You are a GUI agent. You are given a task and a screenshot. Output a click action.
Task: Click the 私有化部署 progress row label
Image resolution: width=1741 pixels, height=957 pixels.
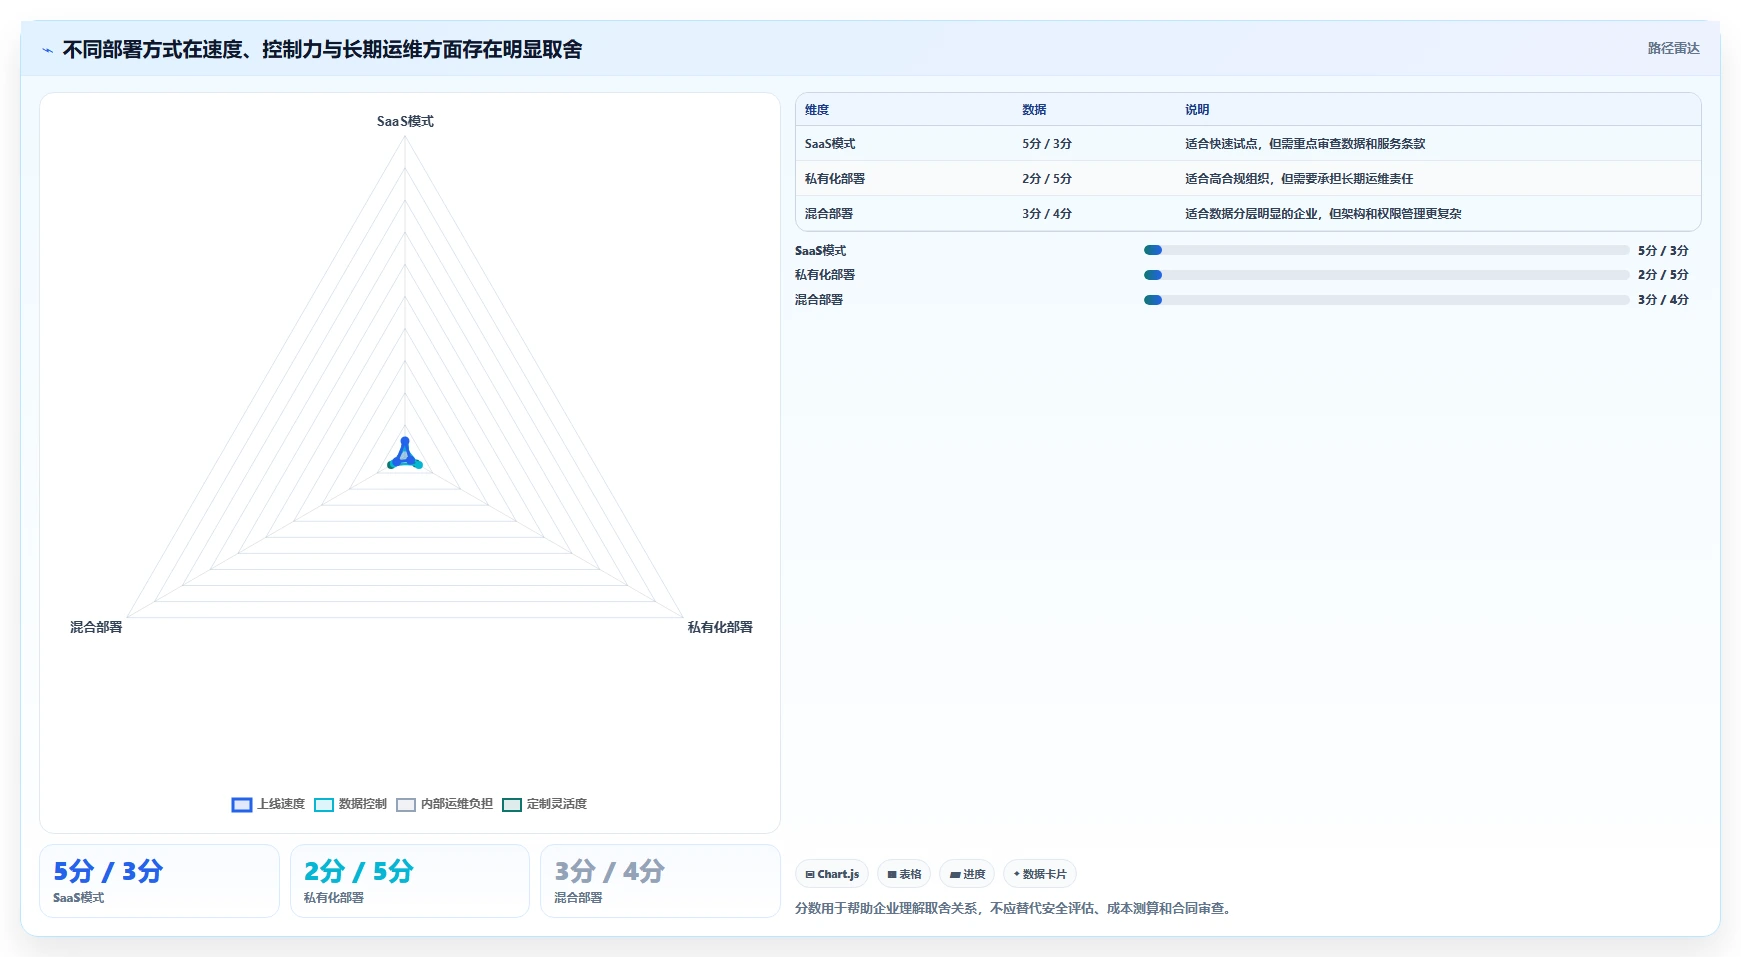coord(825,275)
